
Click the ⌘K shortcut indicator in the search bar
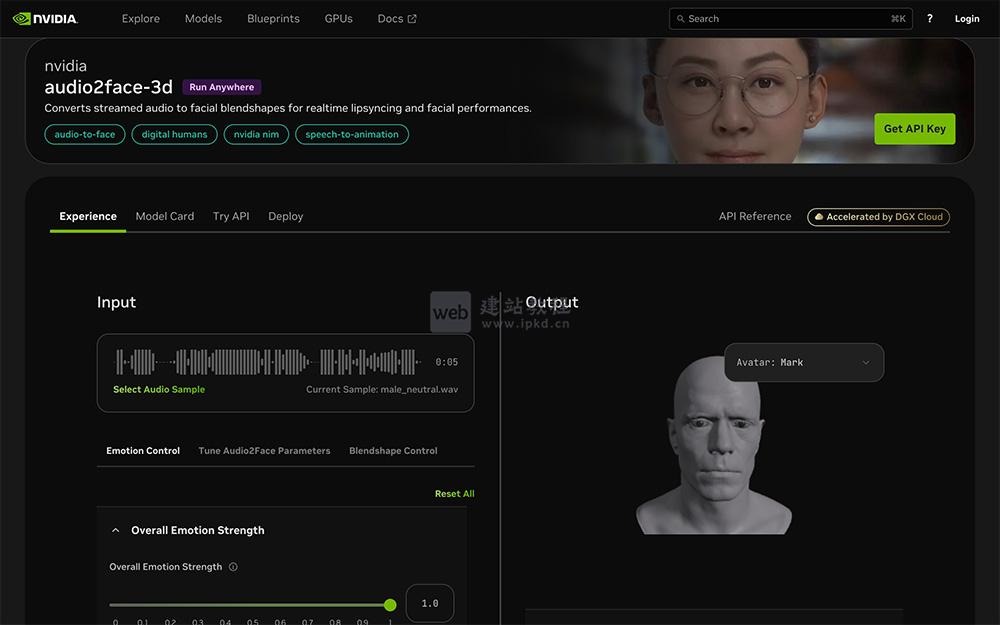coord(895,18)
